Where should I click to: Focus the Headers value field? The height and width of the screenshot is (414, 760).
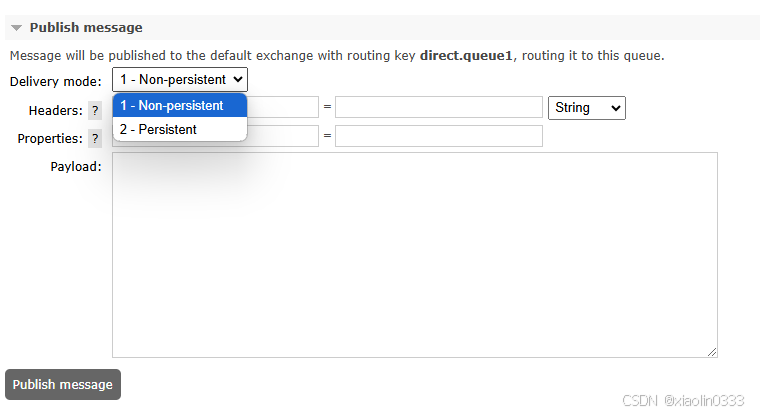(439, 107)
